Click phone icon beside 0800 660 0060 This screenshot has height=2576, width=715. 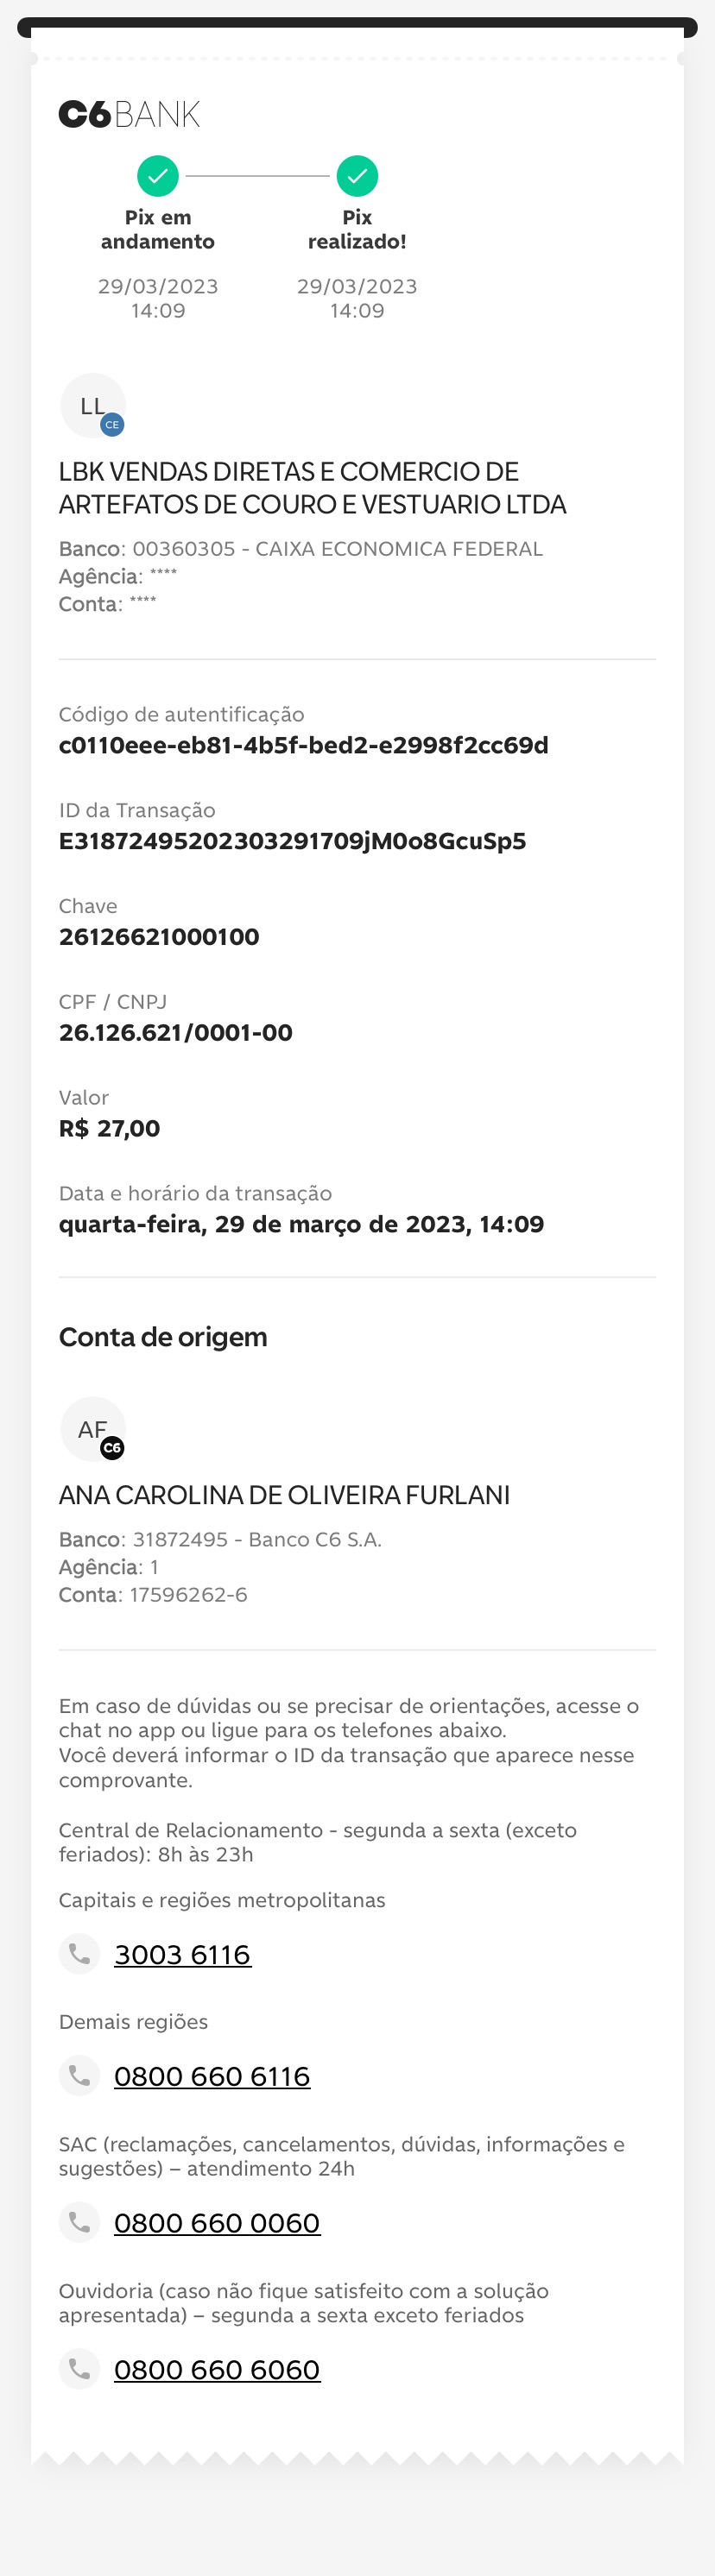(80, 2223)
